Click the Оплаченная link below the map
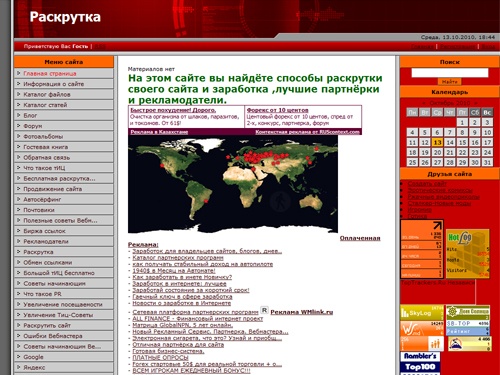This screenshot has height=375, width=500. point(360,238)
